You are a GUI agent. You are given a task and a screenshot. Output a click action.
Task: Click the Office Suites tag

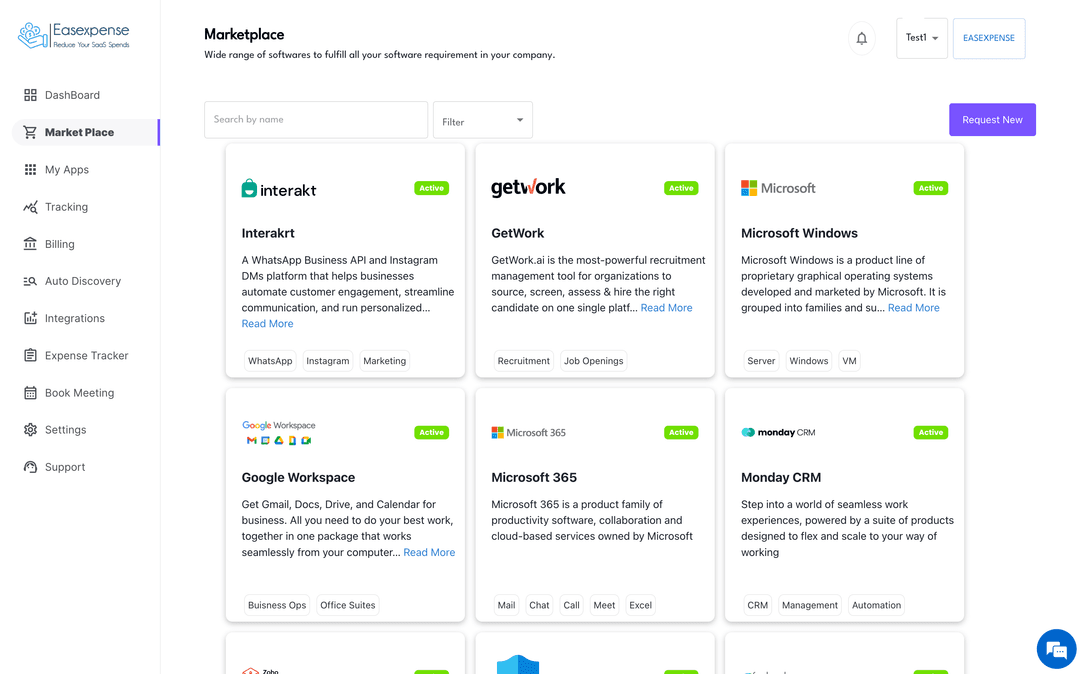[x=348, y=605]
